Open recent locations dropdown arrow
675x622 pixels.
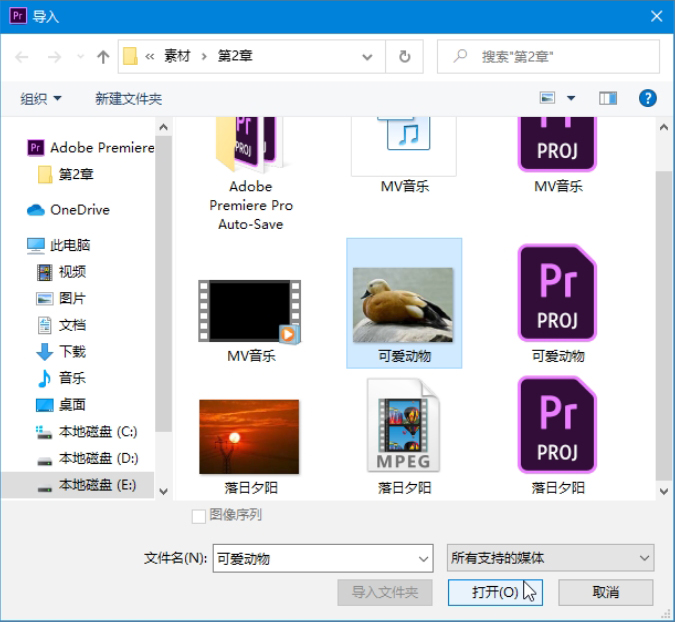[80, 57]
